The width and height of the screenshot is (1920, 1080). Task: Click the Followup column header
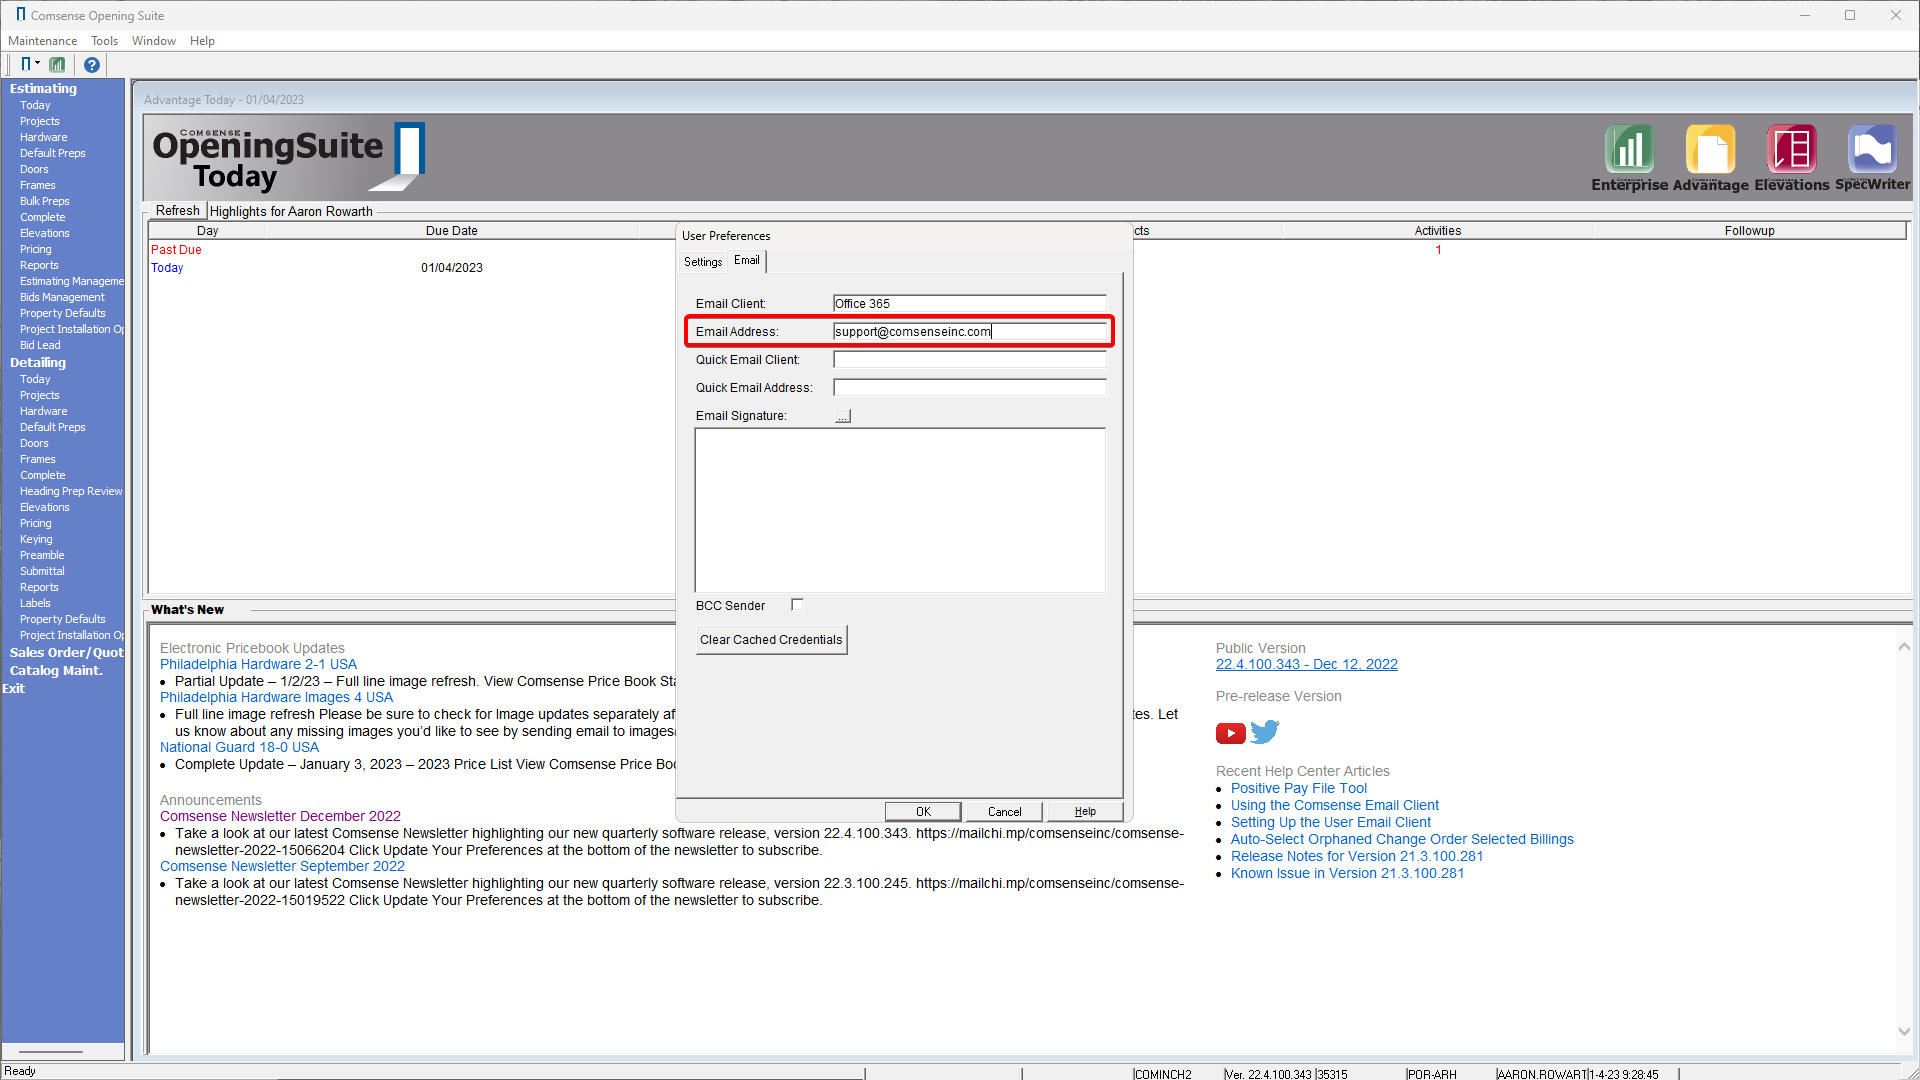[x=1749, y=230]
